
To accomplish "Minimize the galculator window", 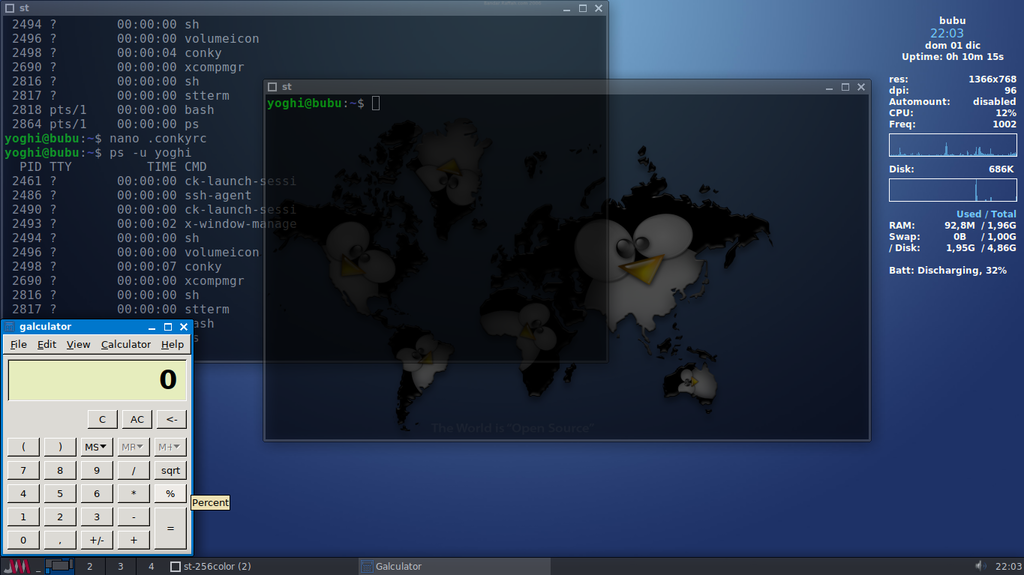I will [x=152, y=327].
